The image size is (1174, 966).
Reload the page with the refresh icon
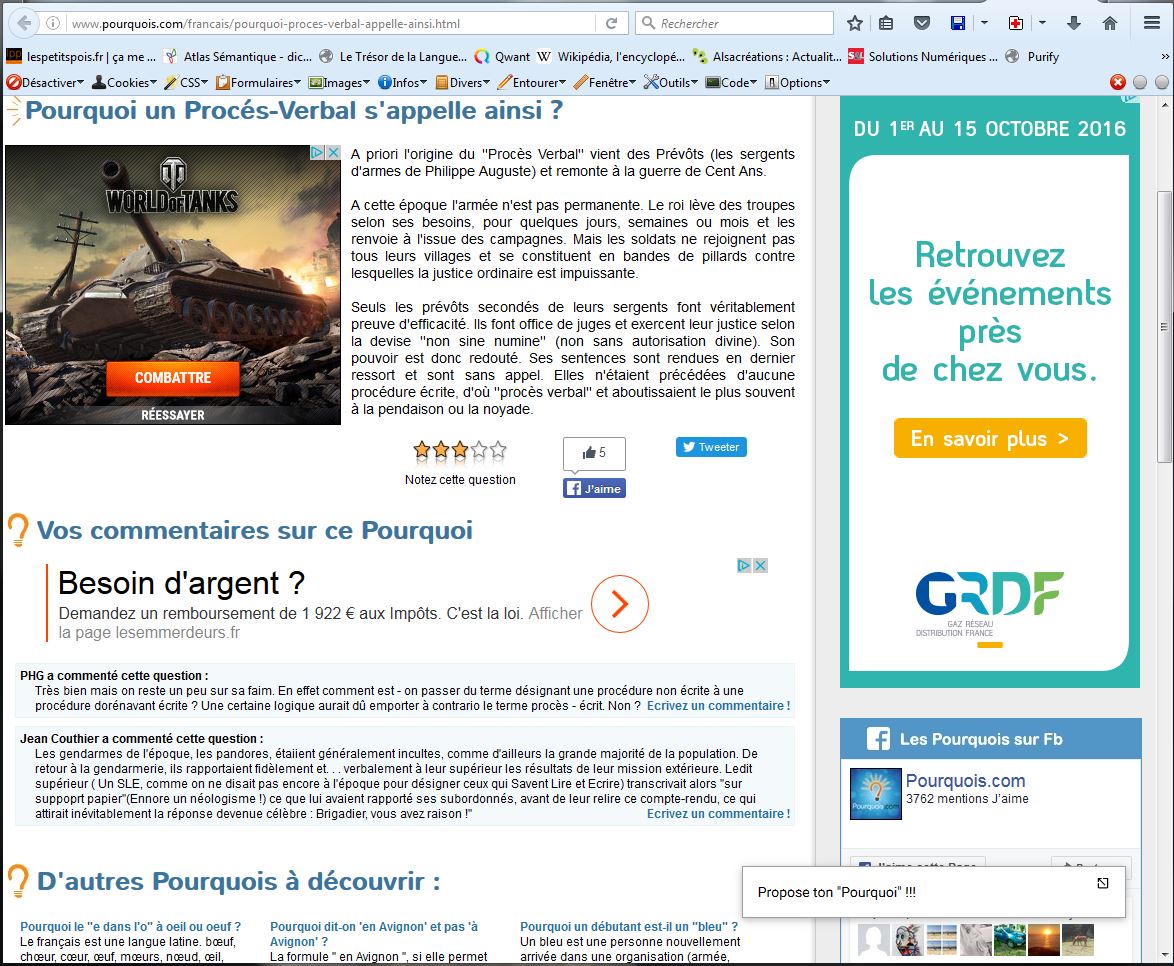click(x=611, y=23)
